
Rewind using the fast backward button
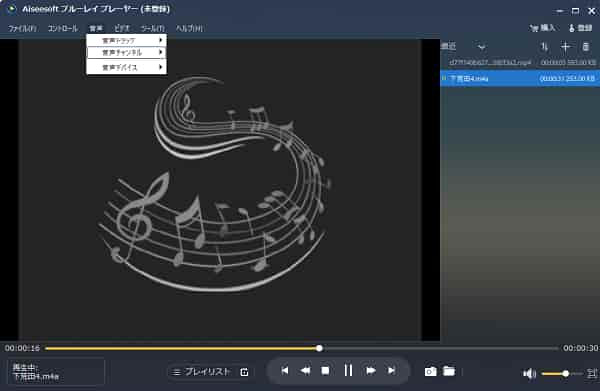tap(305, 370)
